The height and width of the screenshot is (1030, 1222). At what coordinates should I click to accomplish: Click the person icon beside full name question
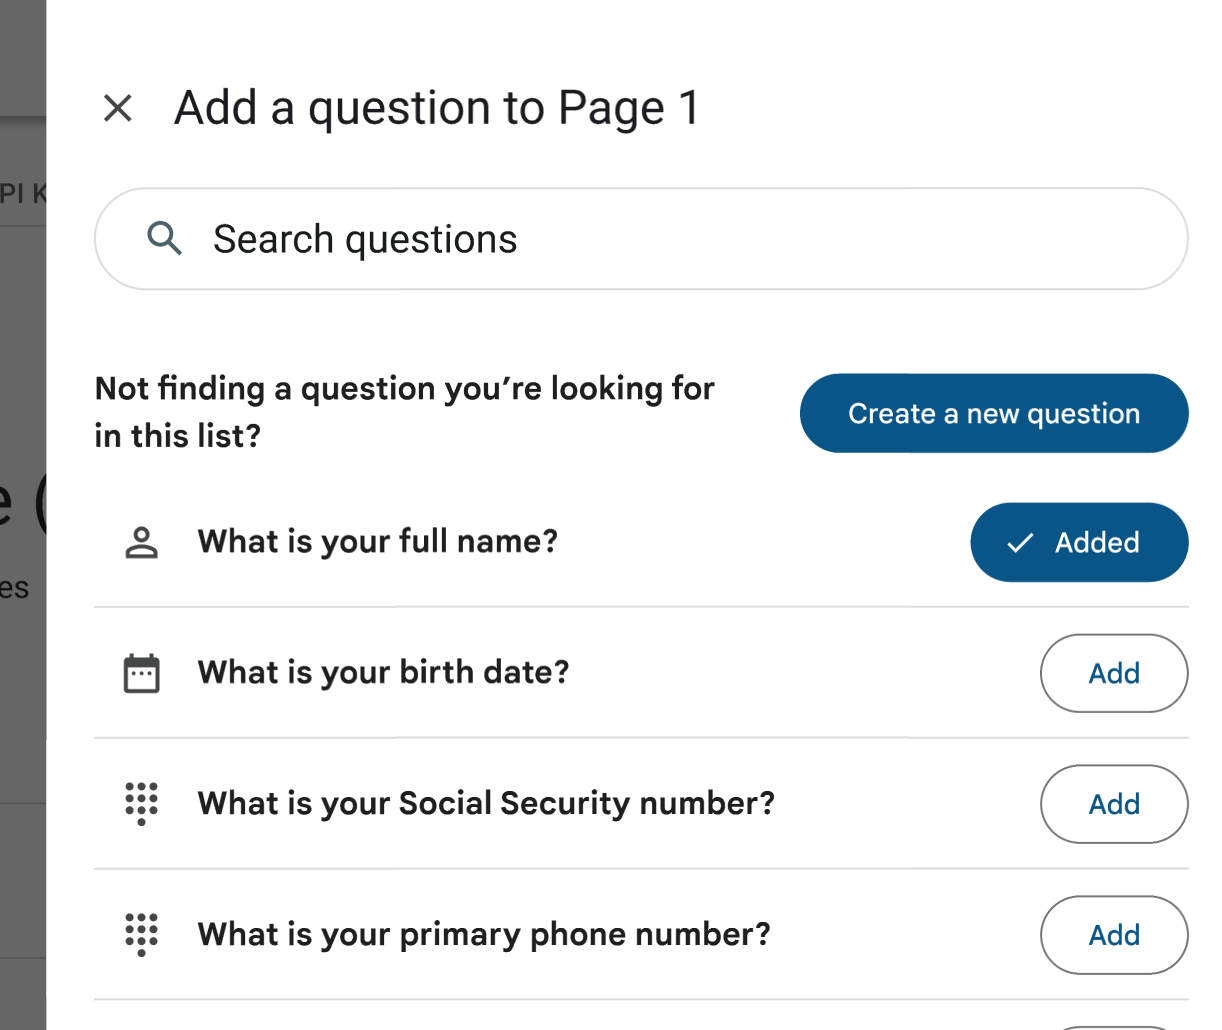click(x=141, y=541)
